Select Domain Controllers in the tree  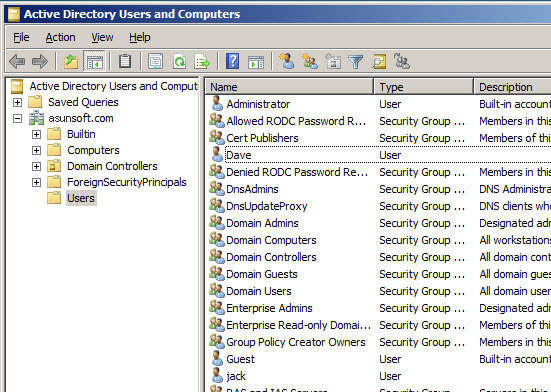[x=112, y=166]
